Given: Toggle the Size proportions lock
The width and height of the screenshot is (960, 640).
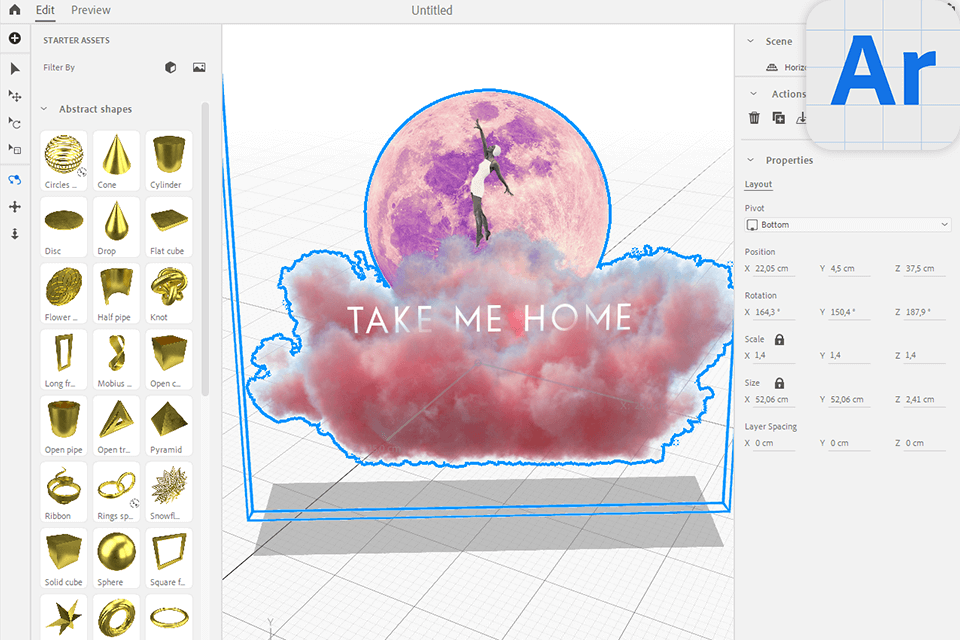Looking at the screenshot, I should point(779,383).
